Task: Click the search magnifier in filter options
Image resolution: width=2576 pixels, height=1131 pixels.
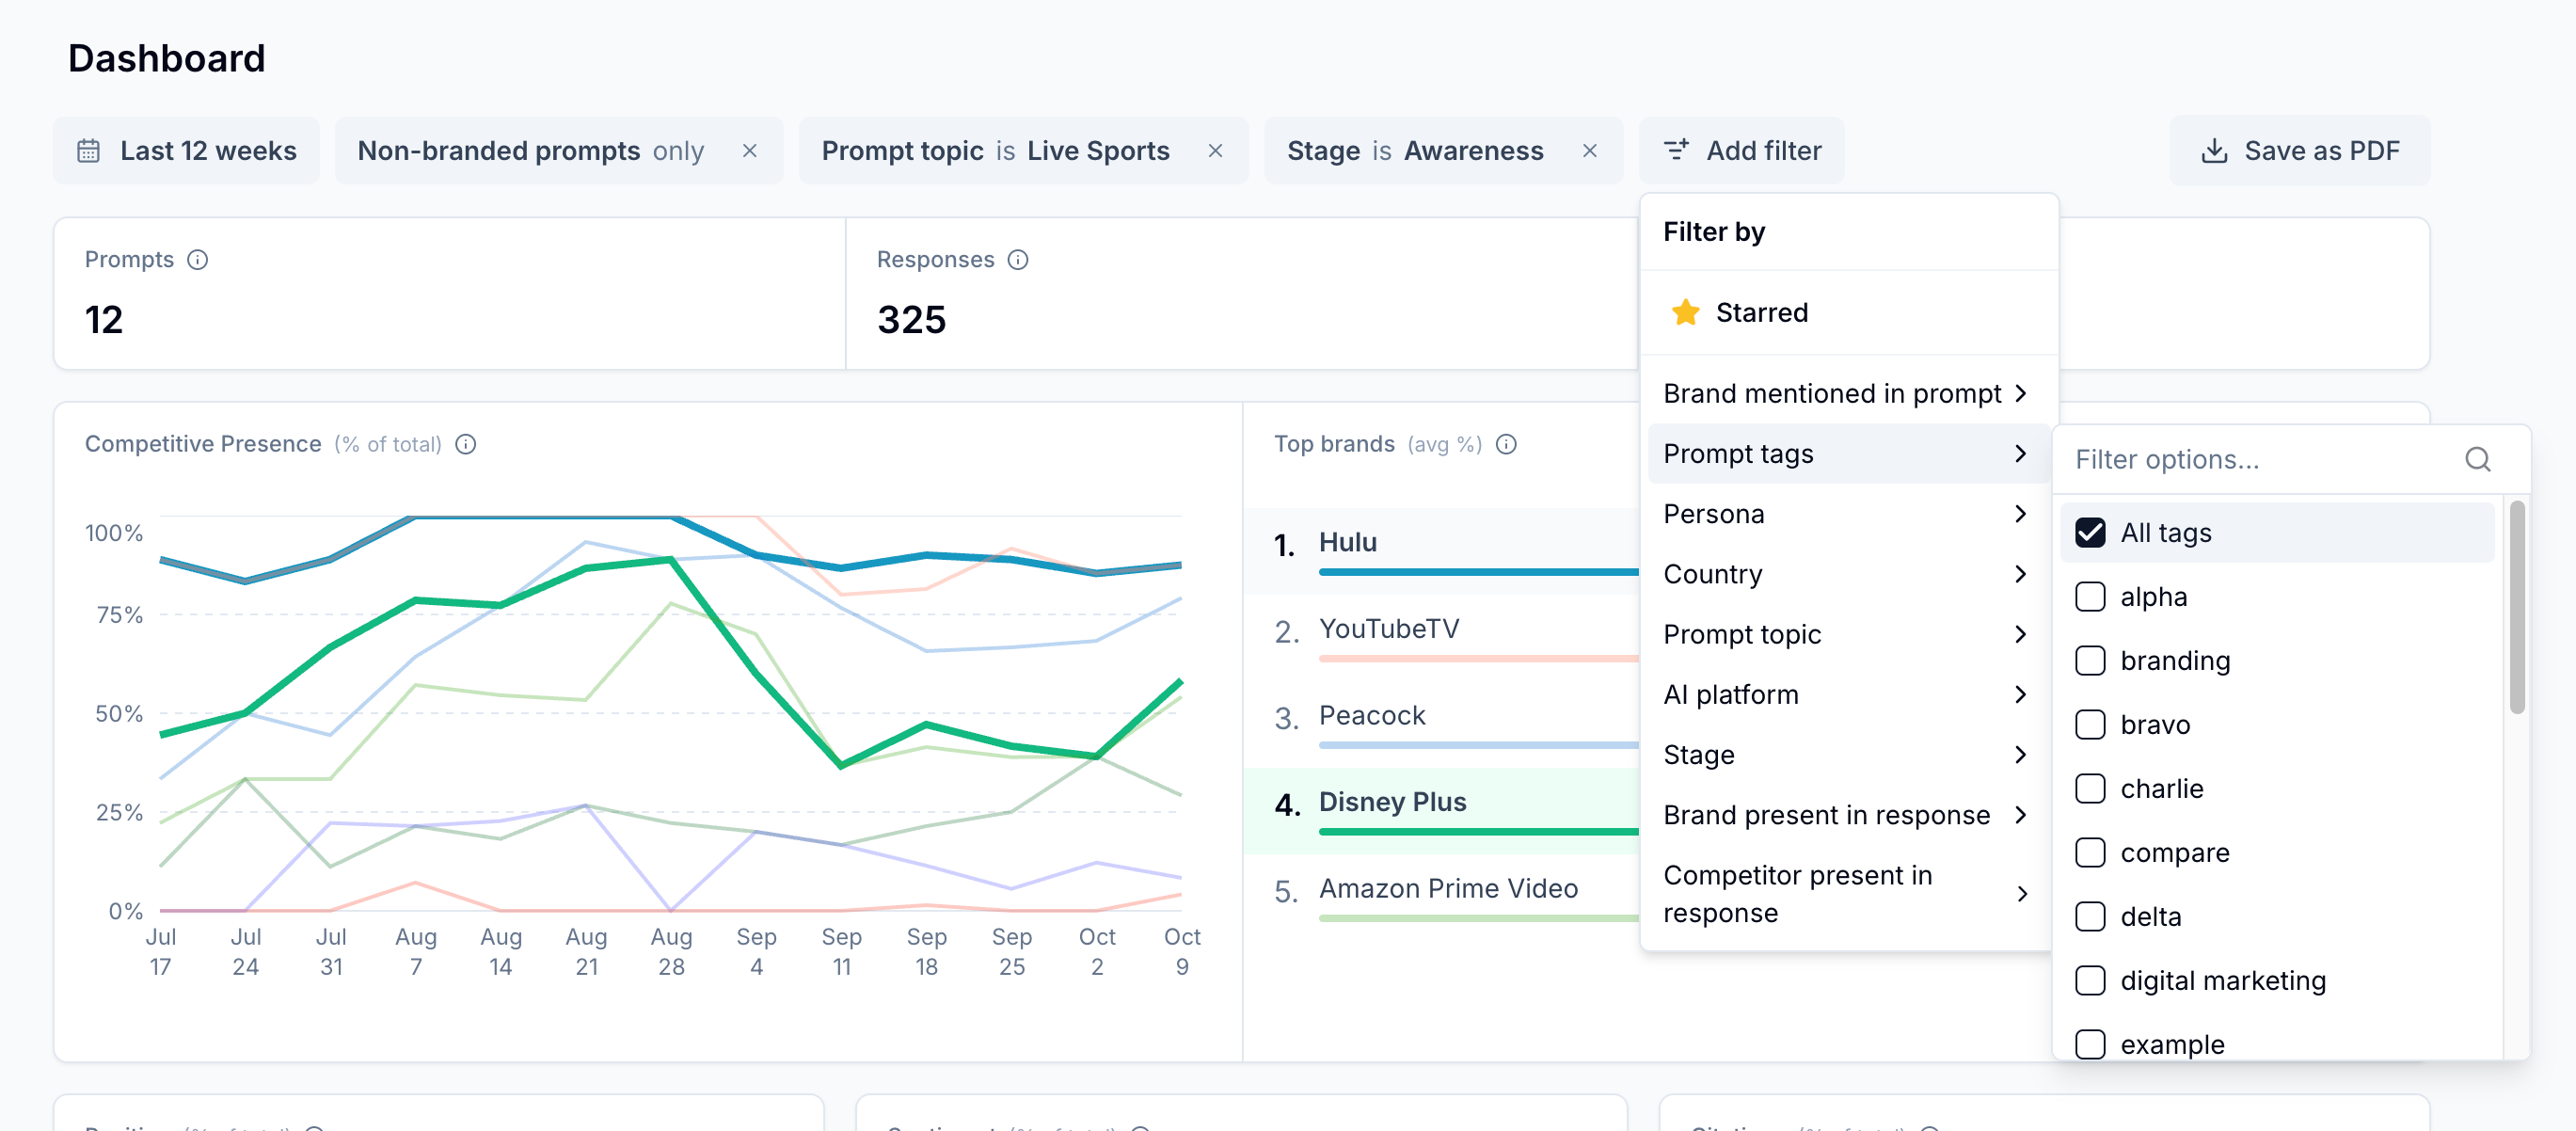Action: [x=2477, y=459]
